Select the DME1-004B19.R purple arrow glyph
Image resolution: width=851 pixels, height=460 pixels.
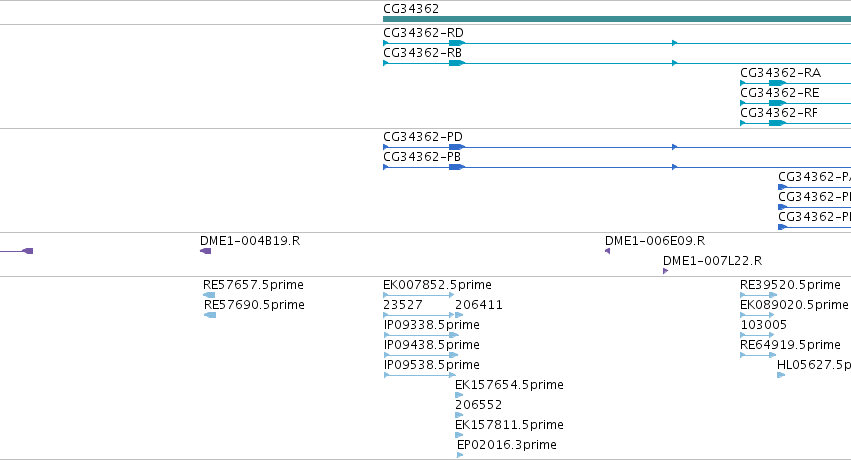click(x=206, y=251)
